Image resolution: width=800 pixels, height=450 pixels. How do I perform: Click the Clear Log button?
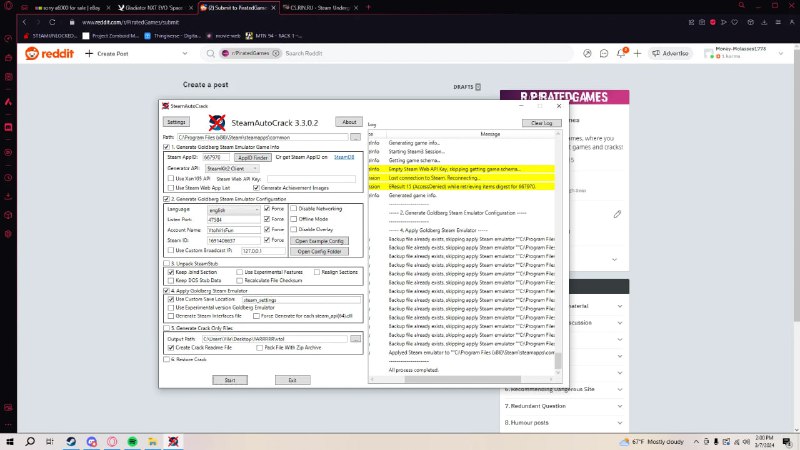click(541, 122)
